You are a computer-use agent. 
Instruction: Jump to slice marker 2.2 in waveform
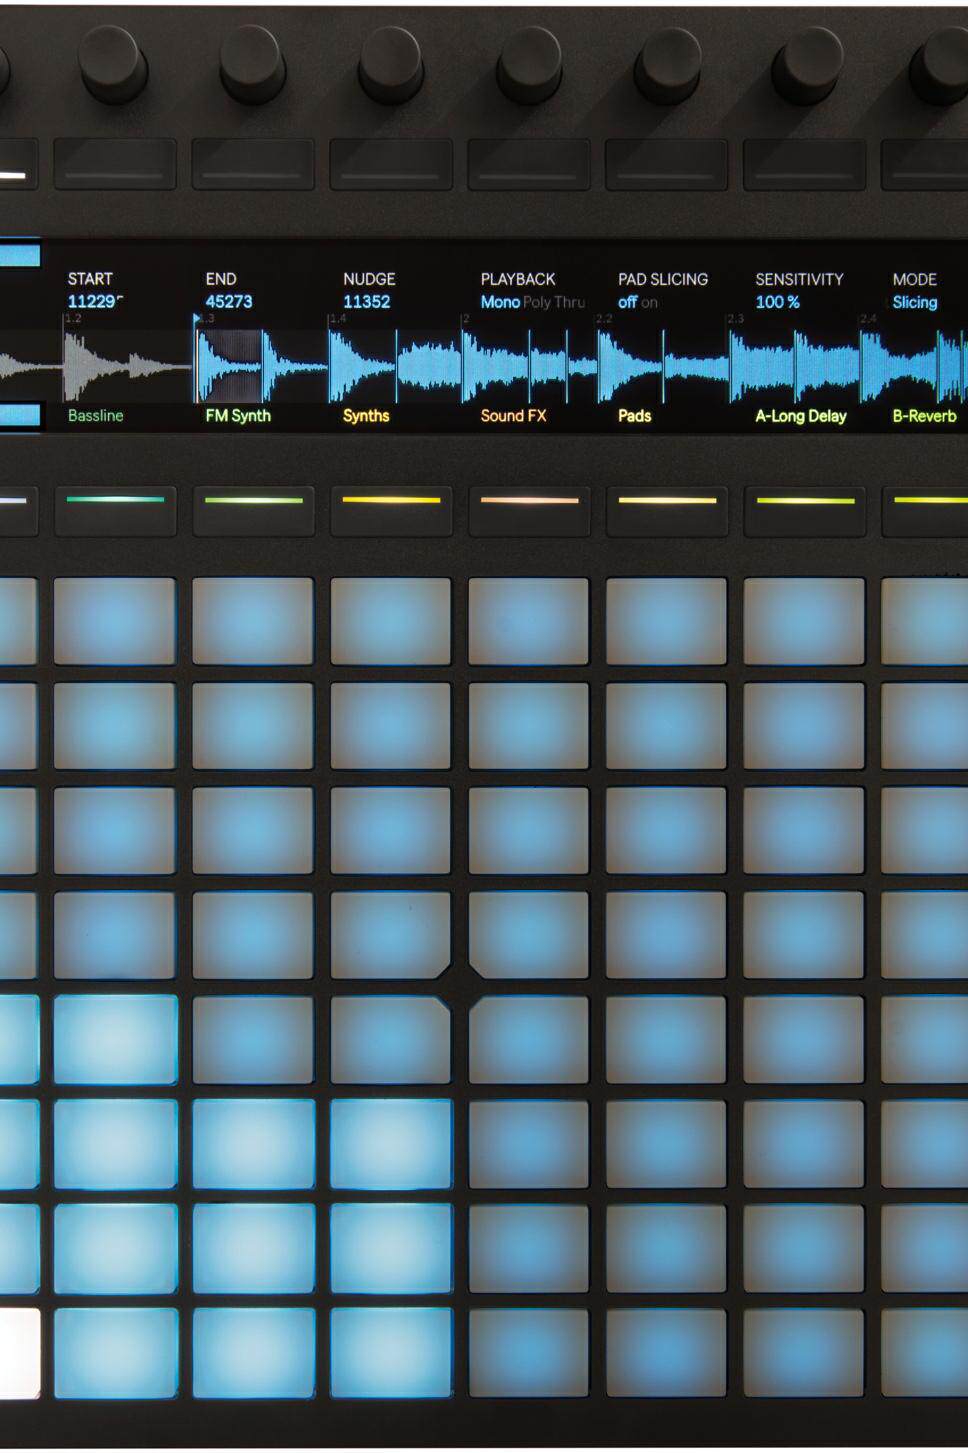pos(604,318)
